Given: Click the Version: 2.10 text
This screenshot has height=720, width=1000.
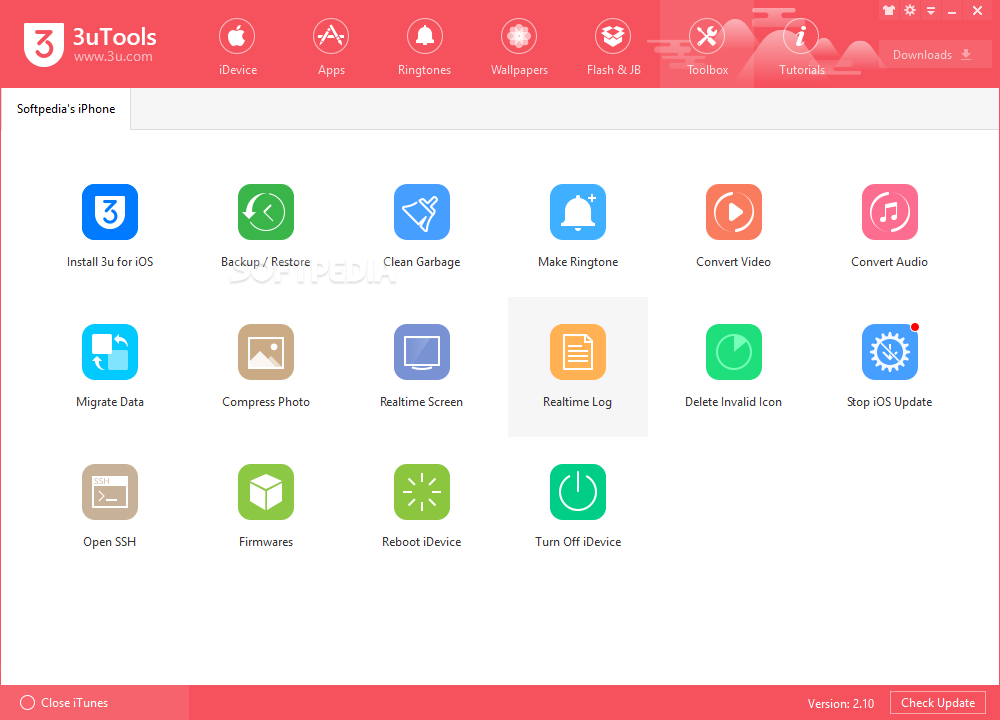Looking at the screenshot, I should pyautogui.click(x=841, y=703).
